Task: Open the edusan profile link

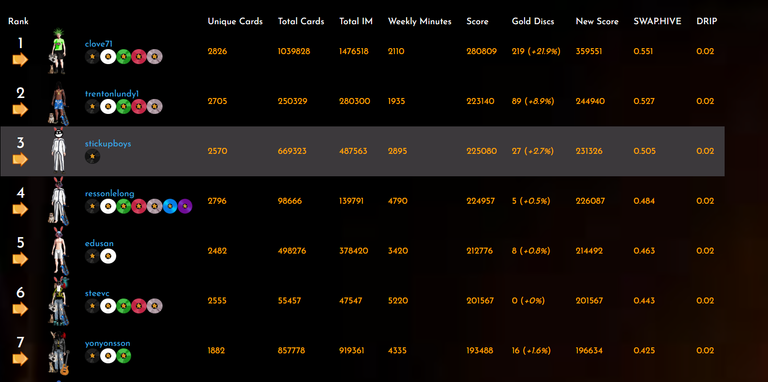Action: (x=99, y=244)
